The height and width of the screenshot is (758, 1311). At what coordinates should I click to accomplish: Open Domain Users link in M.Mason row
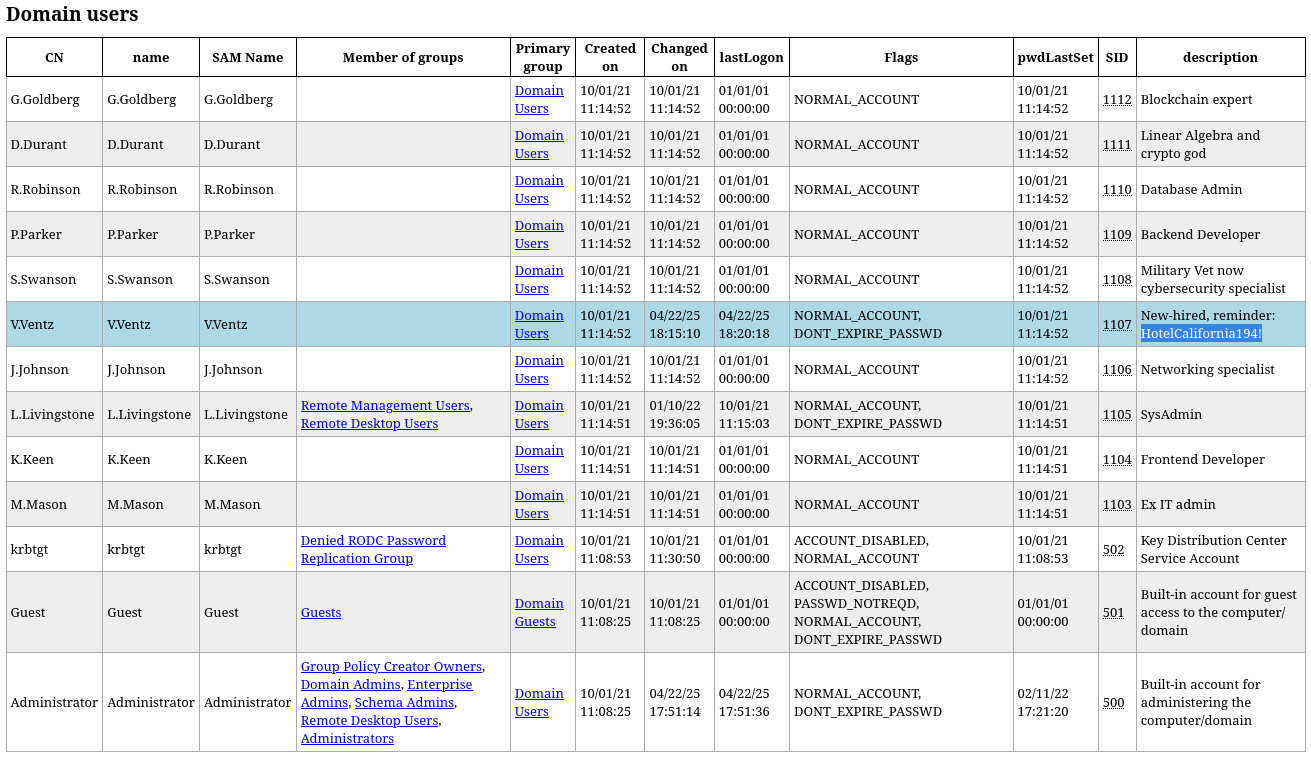tap(539, 504)
